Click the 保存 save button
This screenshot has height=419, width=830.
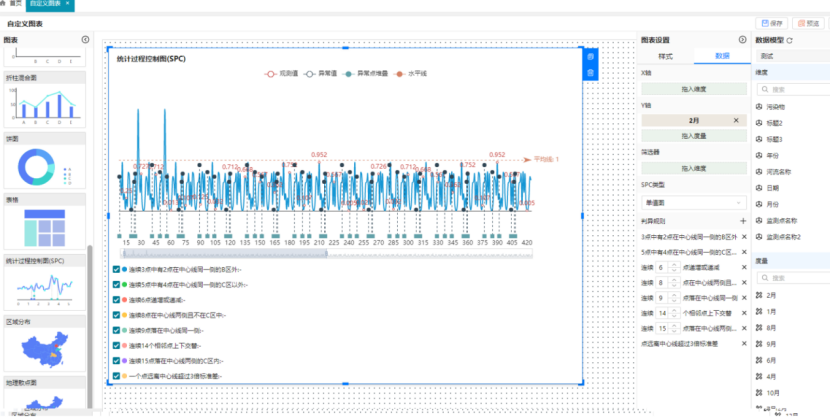click(x=772, y=23)
